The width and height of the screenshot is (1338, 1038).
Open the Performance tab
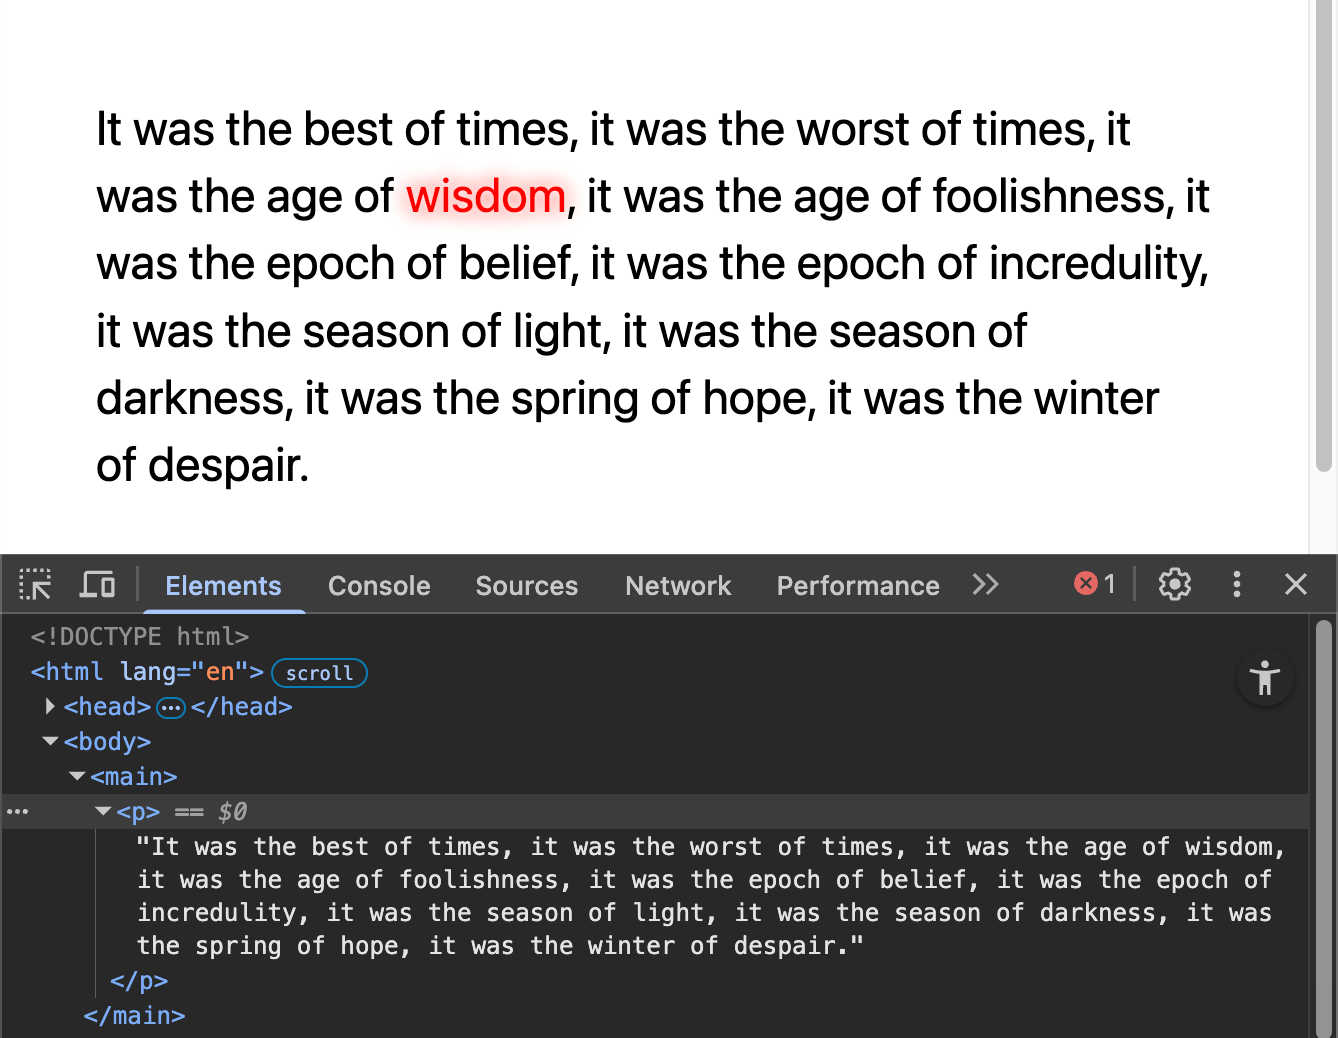[x=858, y=586]
